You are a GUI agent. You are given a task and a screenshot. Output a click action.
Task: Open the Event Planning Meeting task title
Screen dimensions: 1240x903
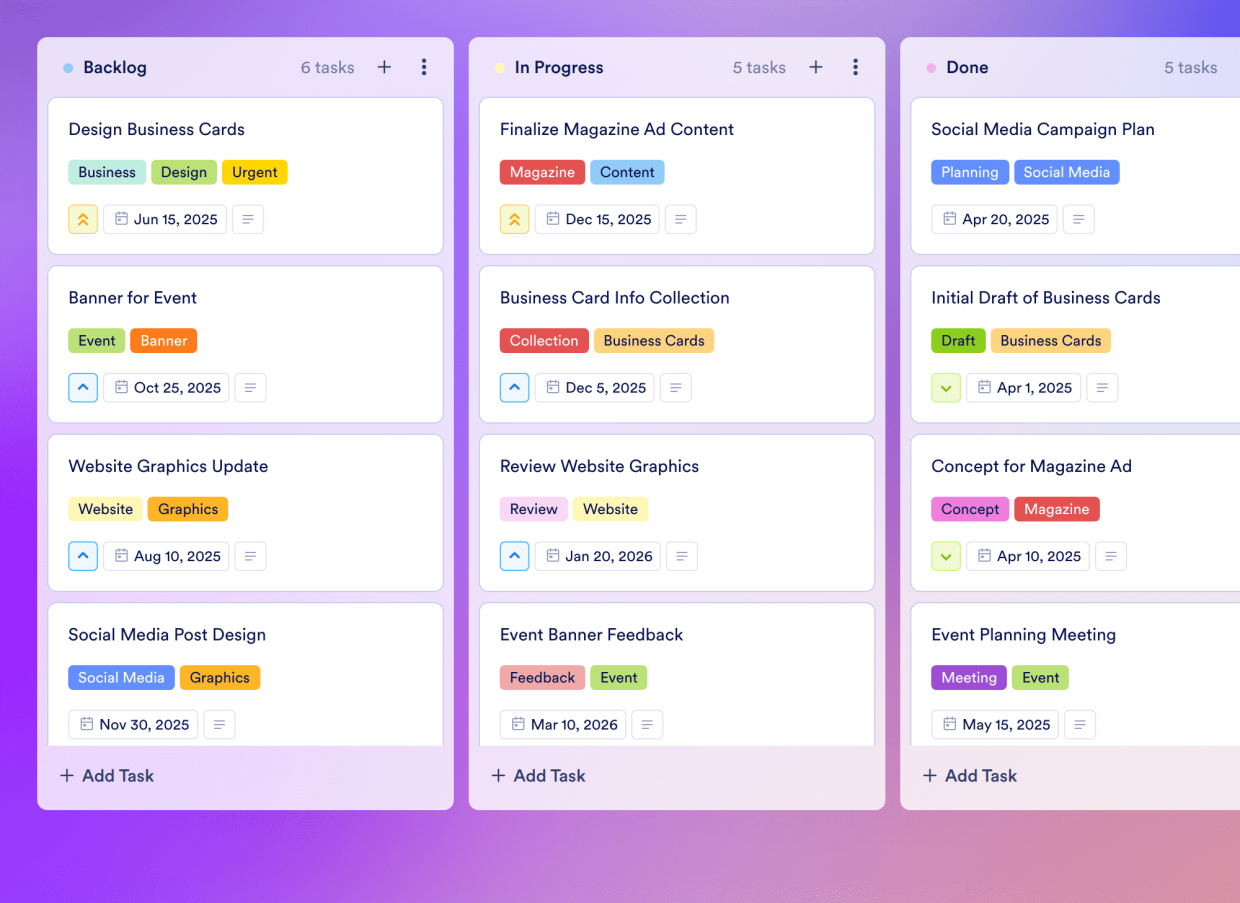pyautogui.click(x=1023, y=634)
